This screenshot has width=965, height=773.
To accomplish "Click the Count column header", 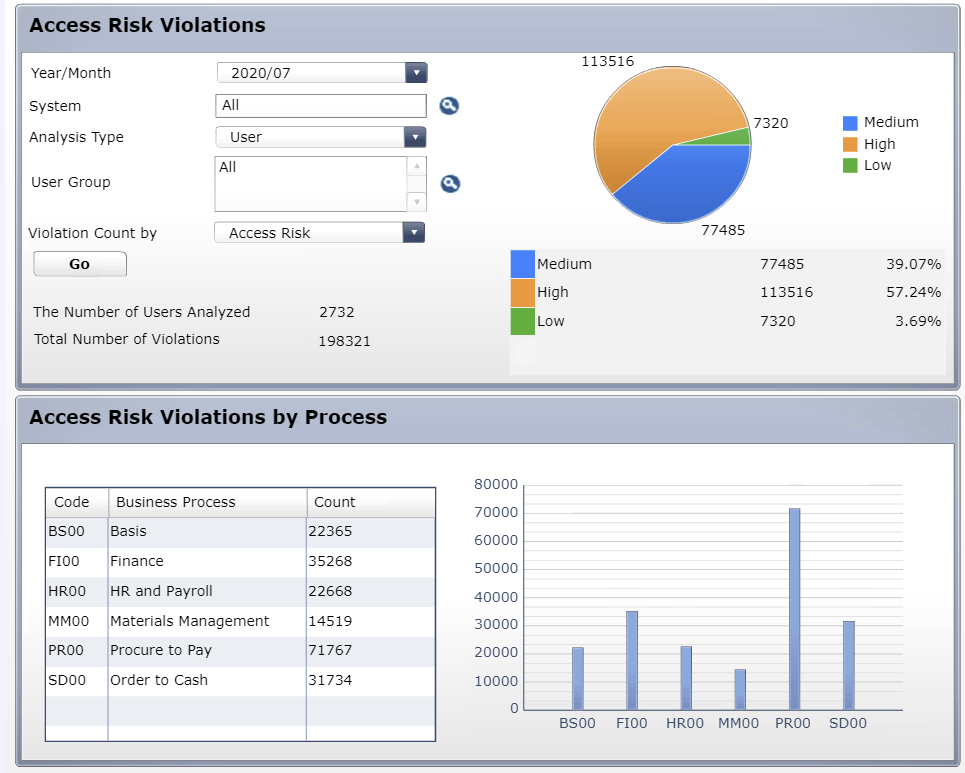I will (x=370, y=502).
